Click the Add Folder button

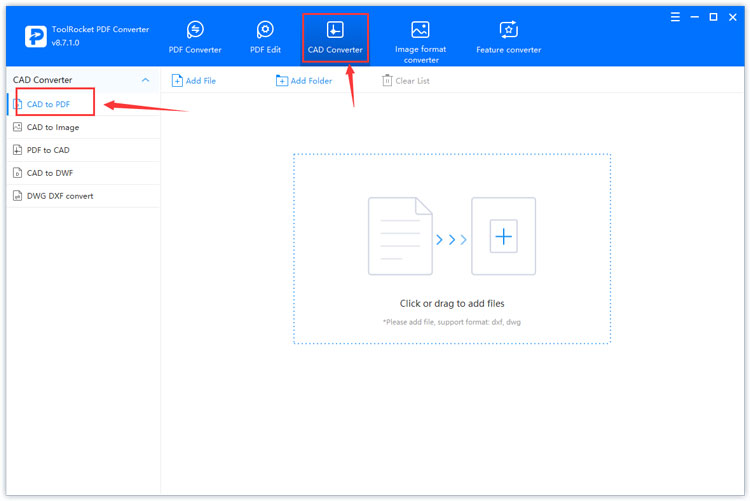[304, 80]
